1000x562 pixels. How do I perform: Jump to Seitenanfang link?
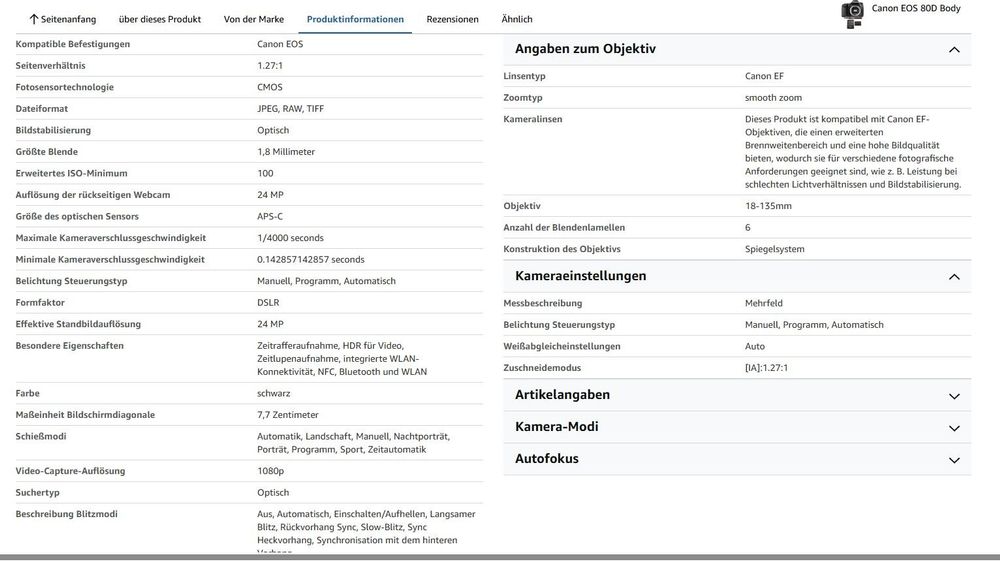click(x=68, y=19)
